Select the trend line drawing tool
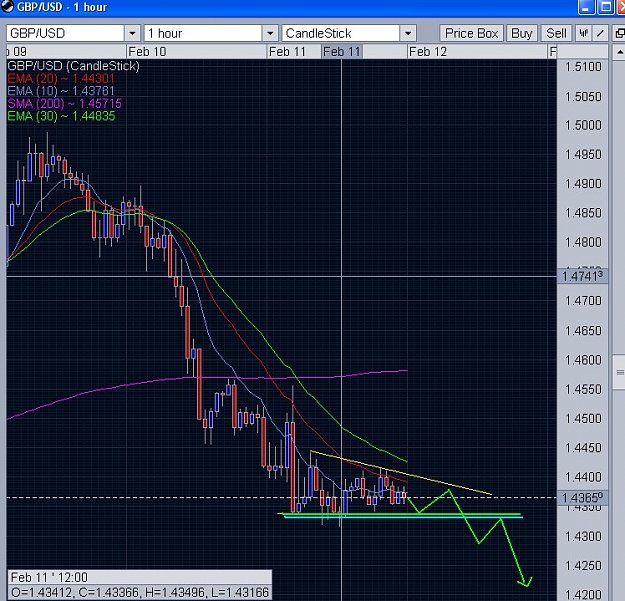Viewport: 625px width, 601px height. coord(600,33)
